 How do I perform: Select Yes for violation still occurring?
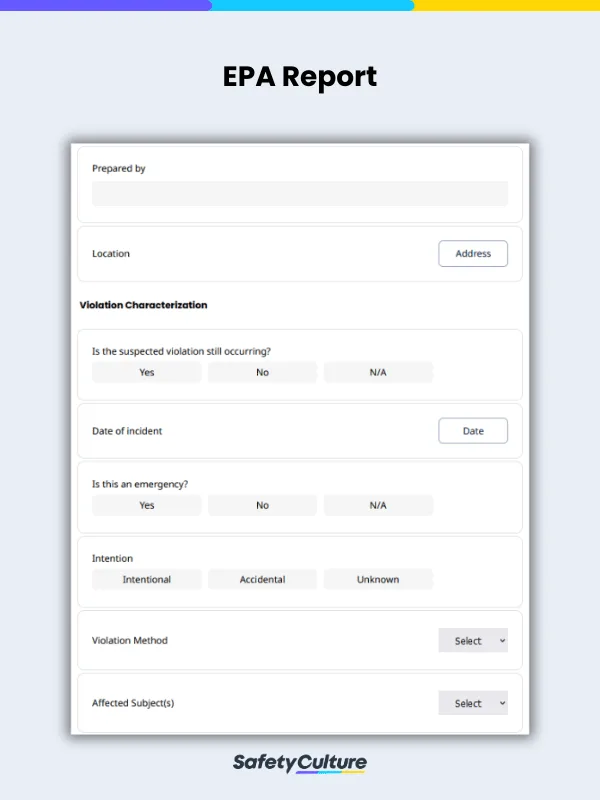tap(147, 372)
